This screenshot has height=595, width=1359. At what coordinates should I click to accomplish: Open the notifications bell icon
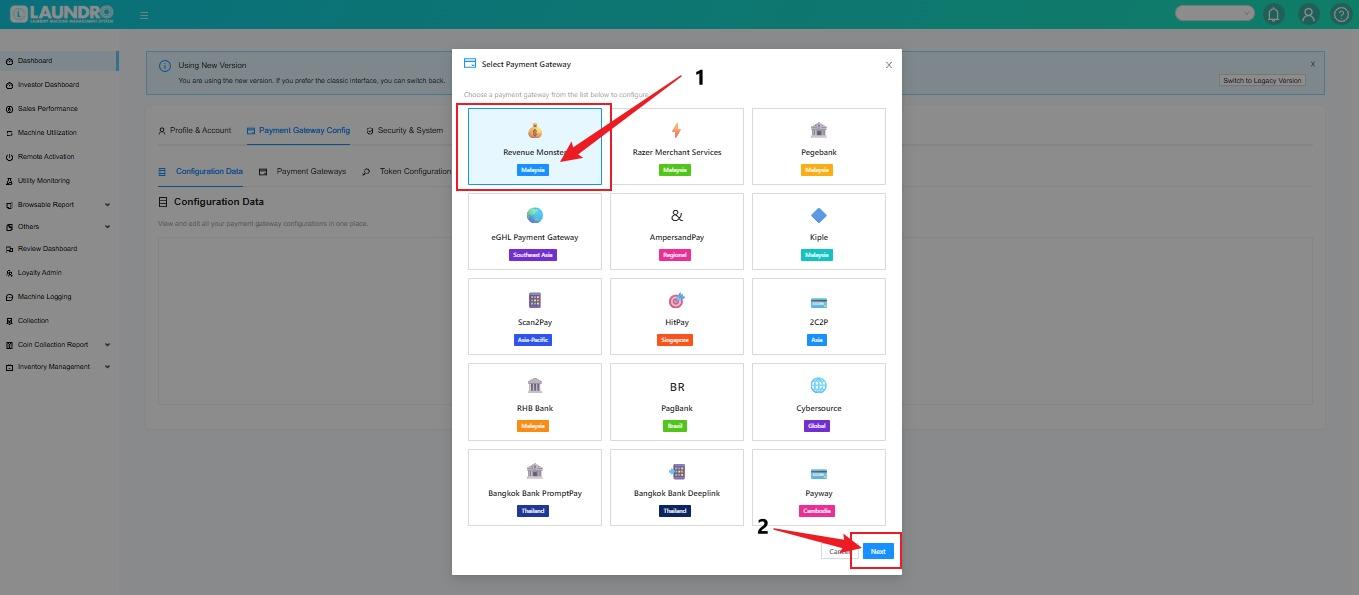(1273, 14)
